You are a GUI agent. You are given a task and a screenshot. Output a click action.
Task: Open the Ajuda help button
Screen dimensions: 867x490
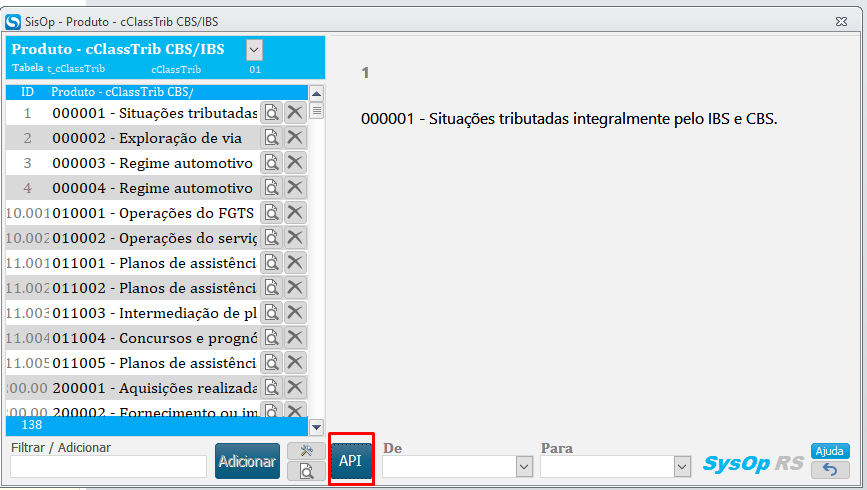(x=830, y=451)
